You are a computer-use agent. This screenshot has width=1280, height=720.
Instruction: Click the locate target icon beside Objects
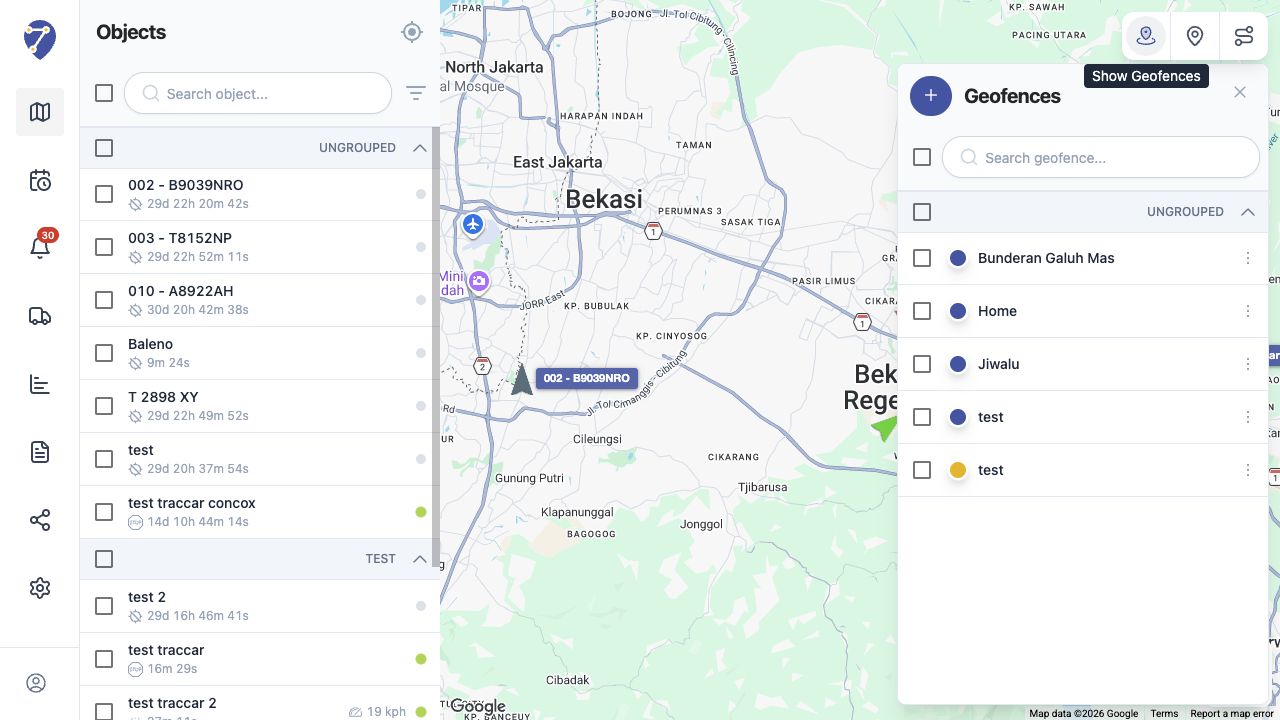[x=412, y=32]
